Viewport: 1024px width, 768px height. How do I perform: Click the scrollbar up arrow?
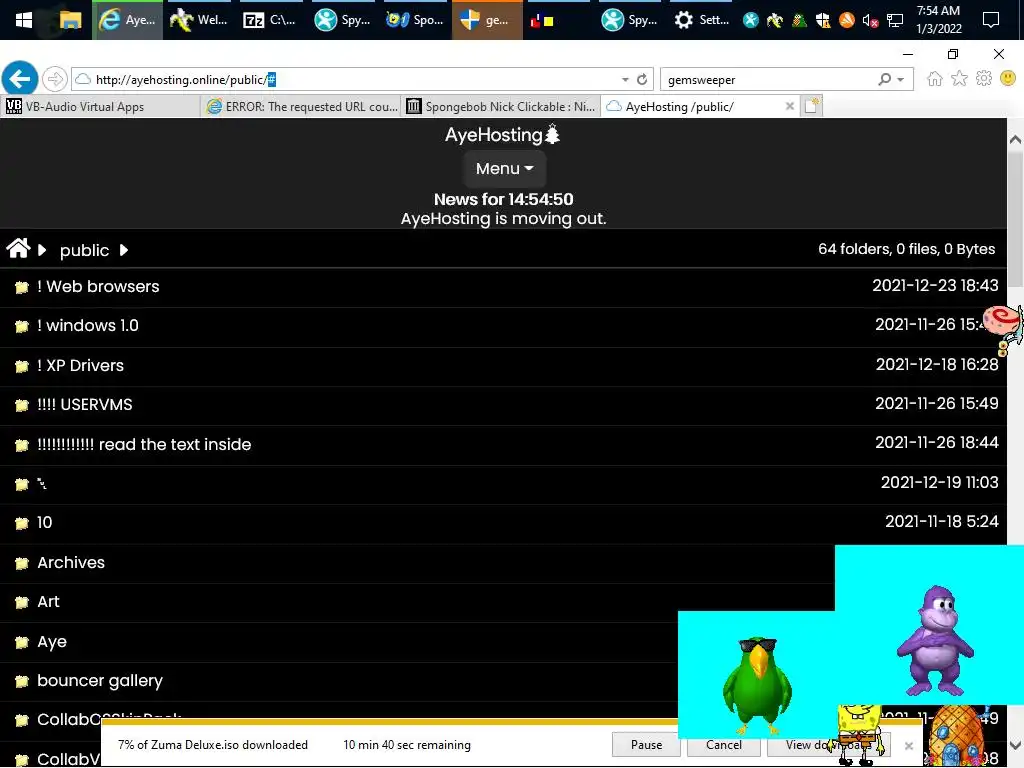1015,139
